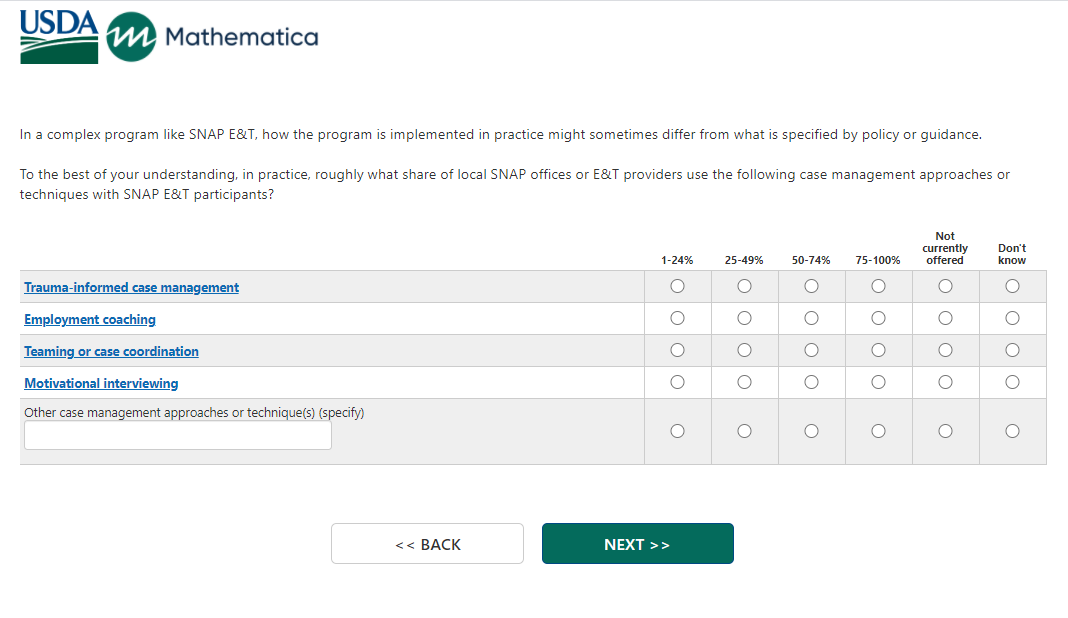Select 1-24% for Other case management approaches
Screen dimensions: 1068x618
click(x=677, y=431)
